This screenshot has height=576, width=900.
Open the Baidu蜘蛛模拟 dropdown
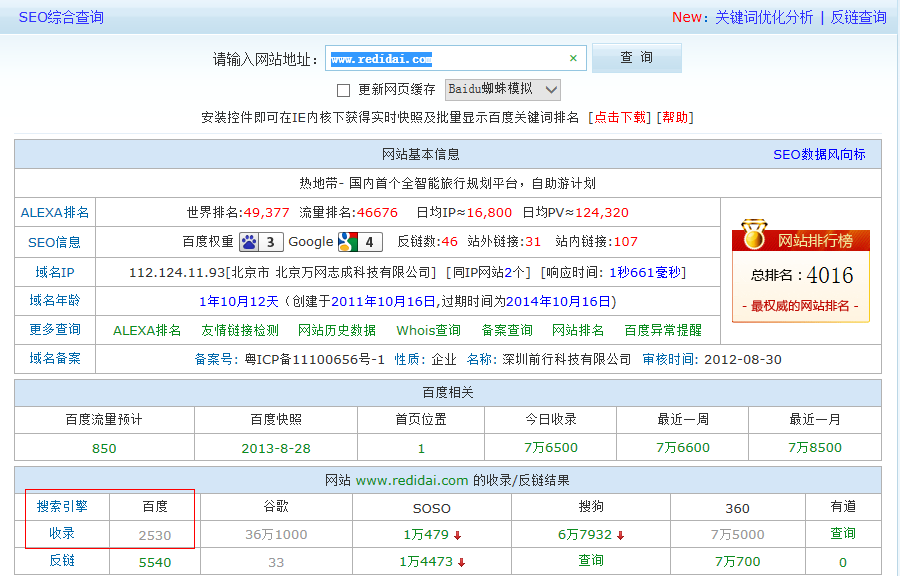[503, 89]
